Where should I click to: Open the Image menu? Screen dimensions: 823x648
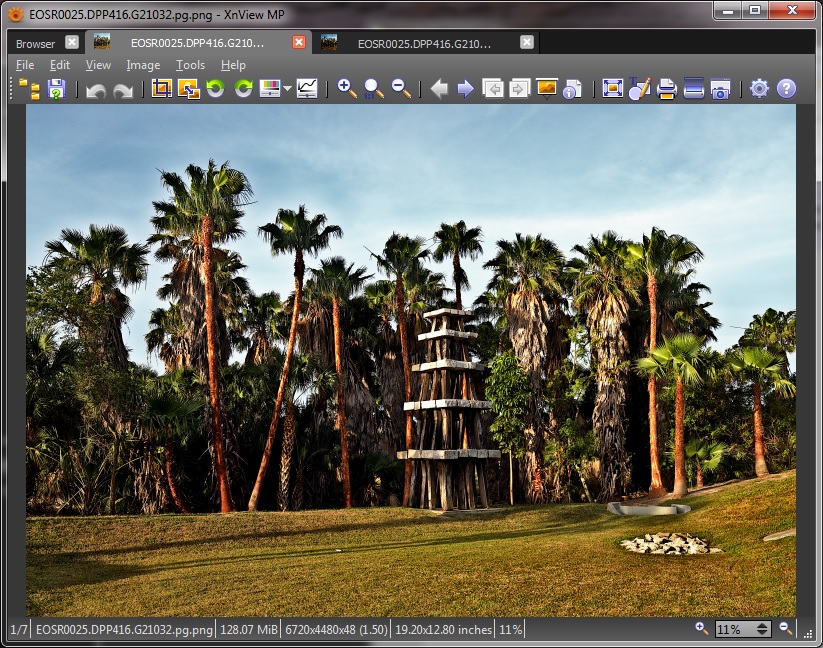pos(143,65)
